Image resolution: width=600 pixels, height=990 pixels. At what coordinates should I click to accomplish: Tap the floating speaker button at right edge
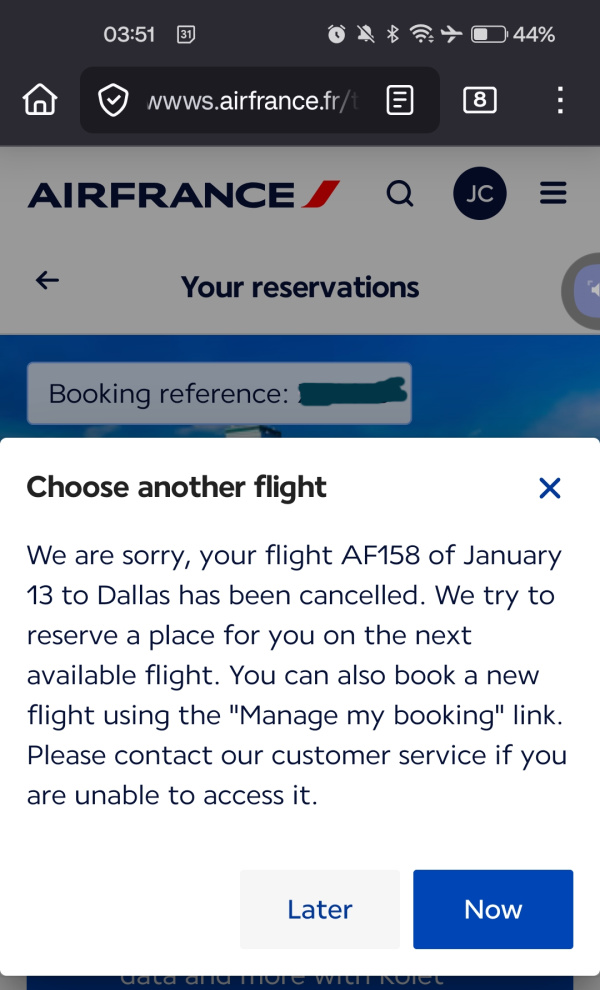pos(586,292)
